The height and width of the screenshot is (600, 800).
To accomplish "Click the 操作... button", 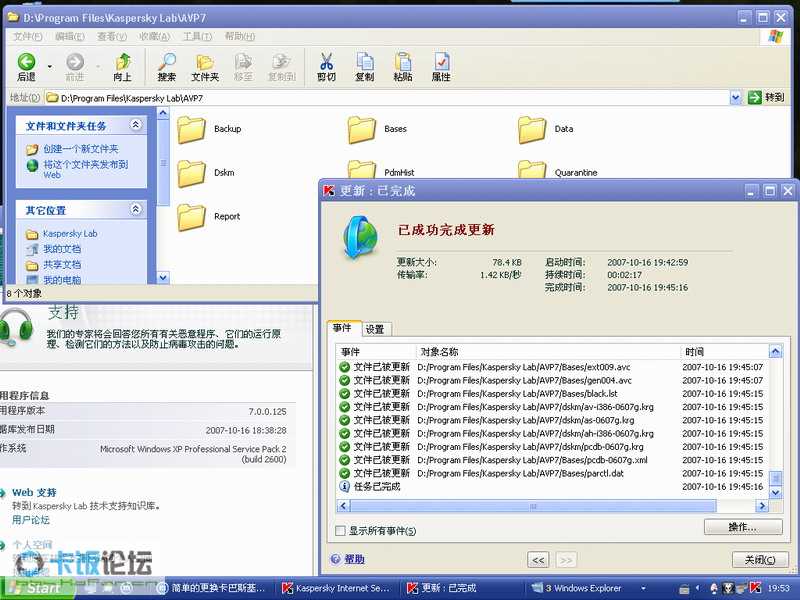I will [743, 527].
